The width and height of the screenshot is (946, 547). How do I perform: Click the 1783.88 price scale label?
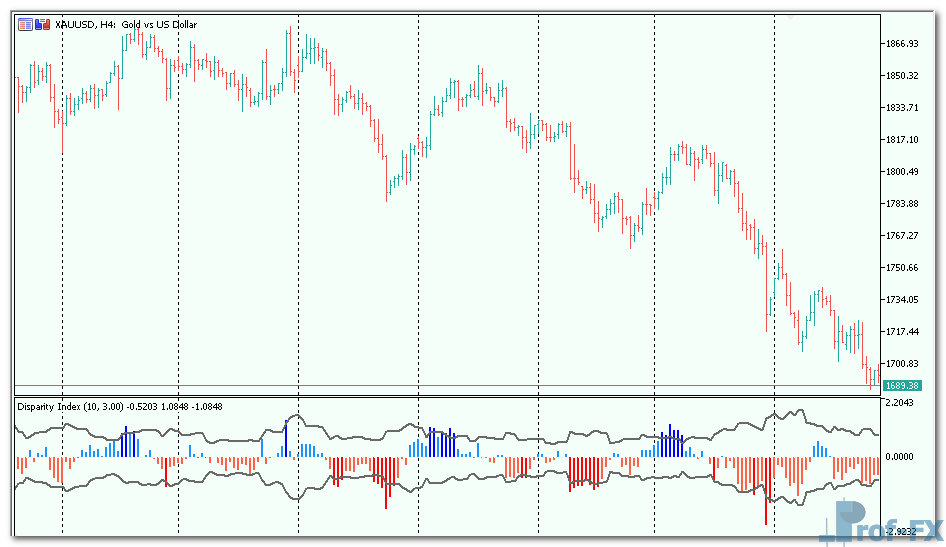pos(901,204)
